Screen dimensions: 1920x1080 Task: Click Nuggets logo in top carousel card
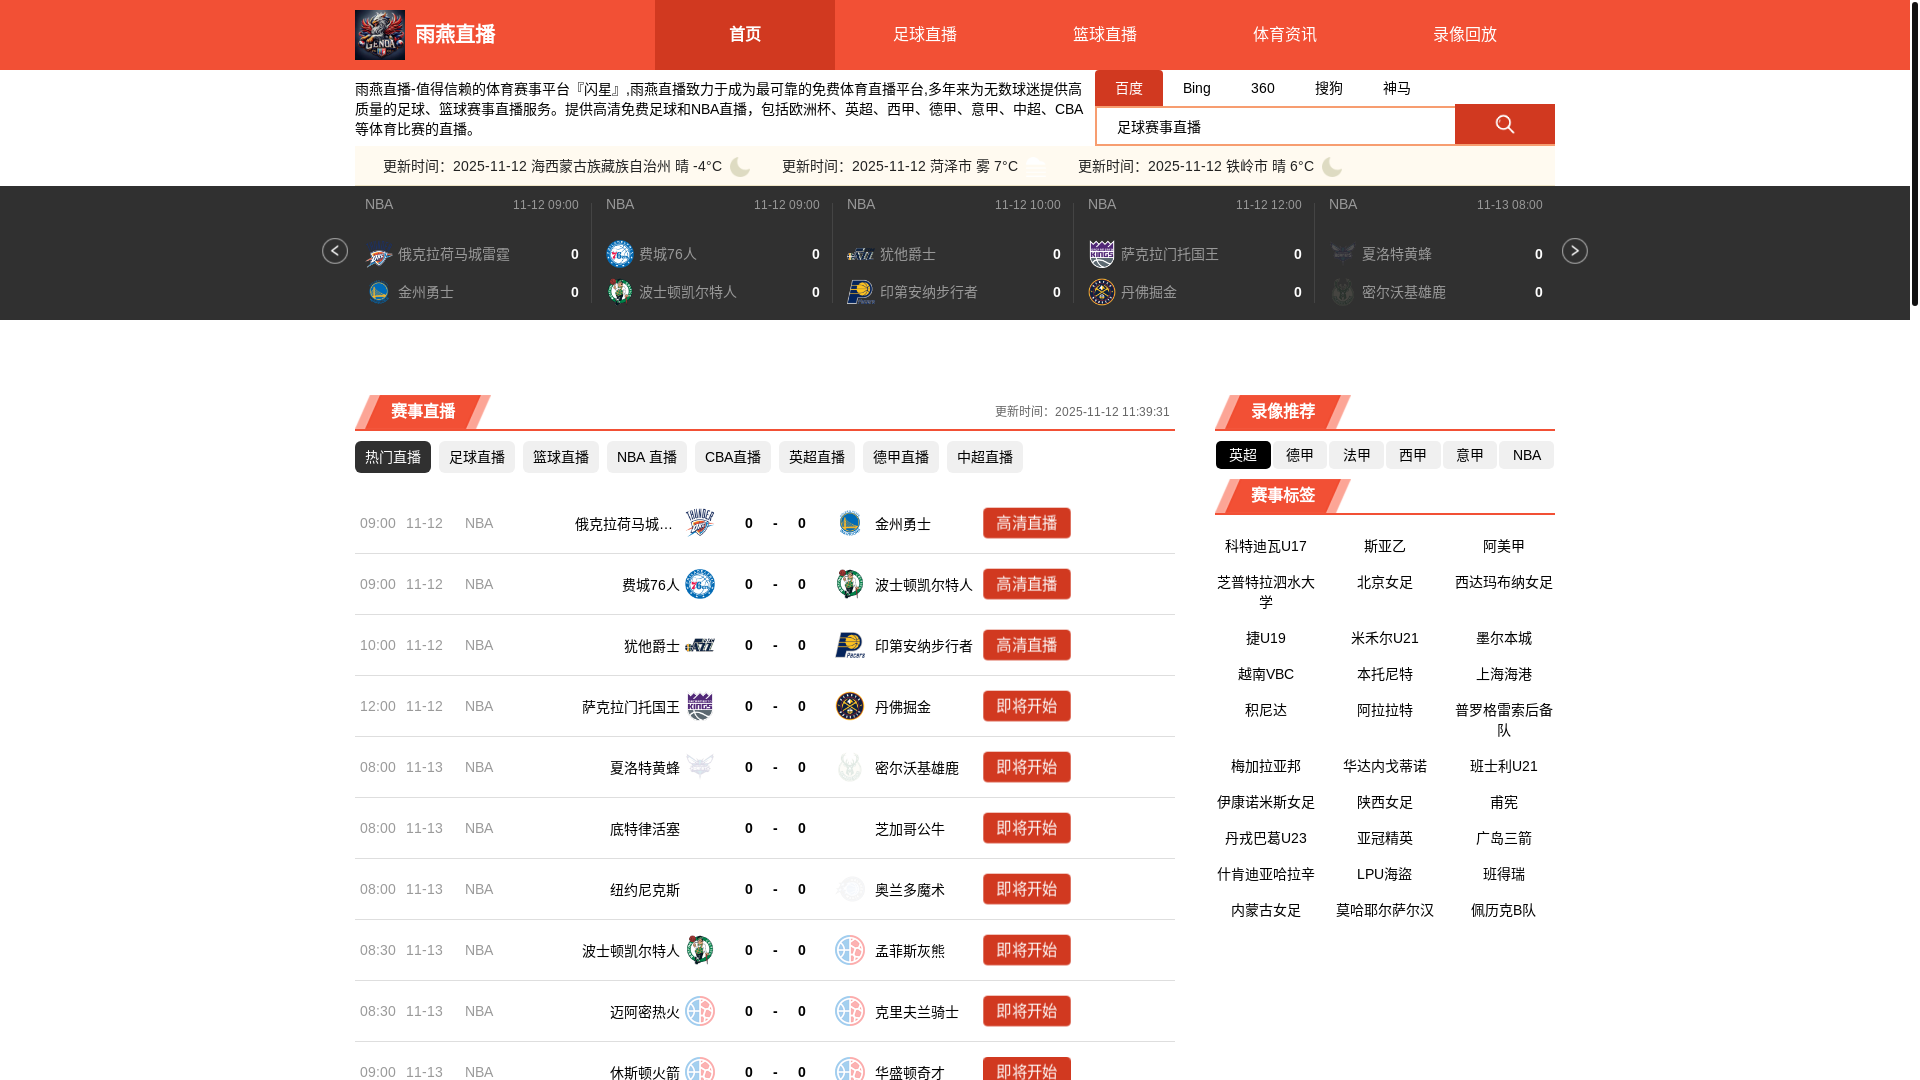tap(1102, 292)
